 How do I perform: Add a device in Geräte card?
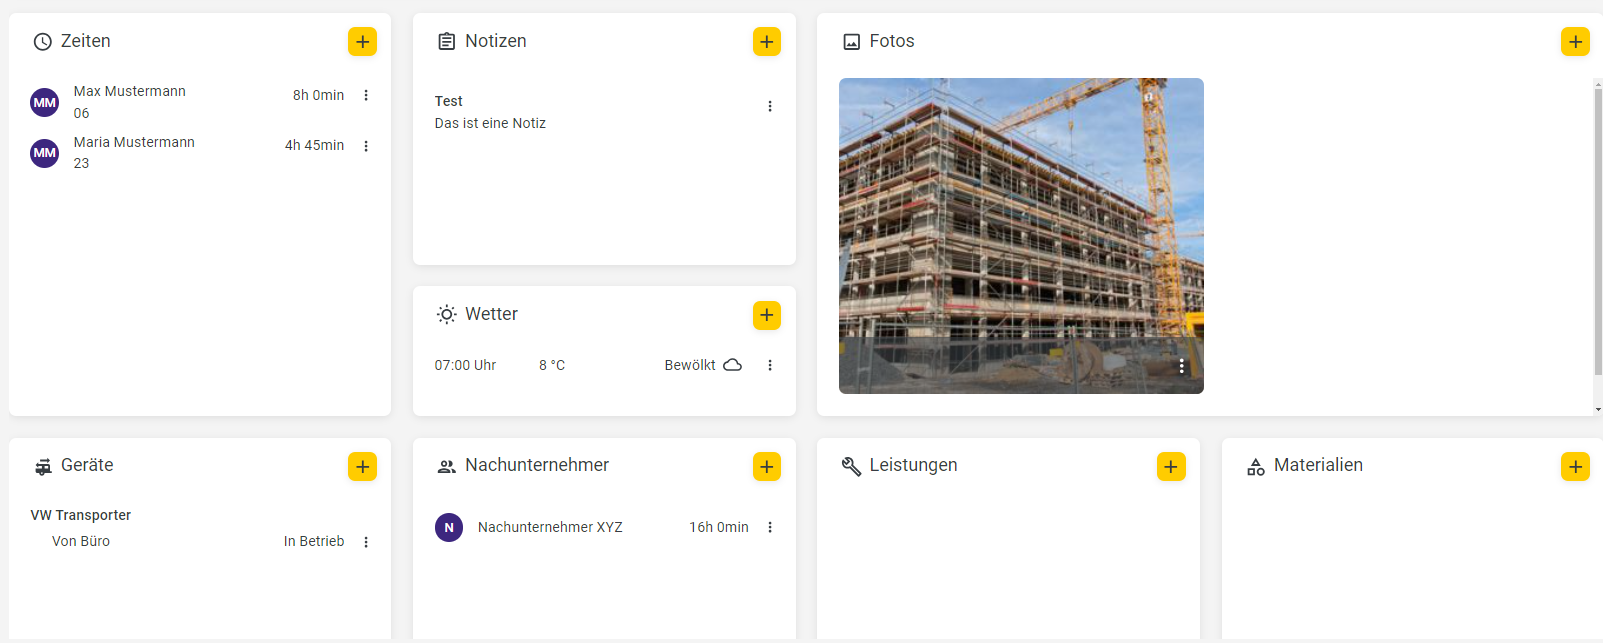pyautogui.click(x=362, y=467)
